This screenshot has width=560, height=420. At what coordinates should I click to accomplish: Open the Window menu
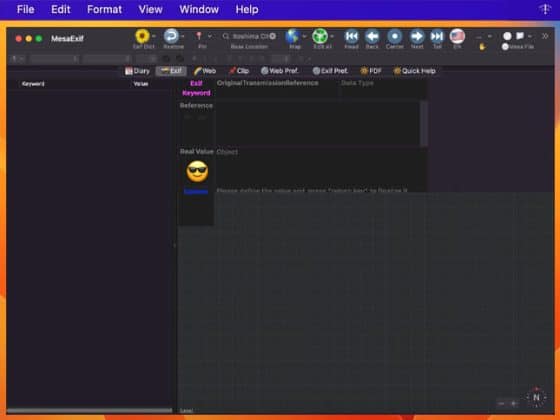coord(199,9)
